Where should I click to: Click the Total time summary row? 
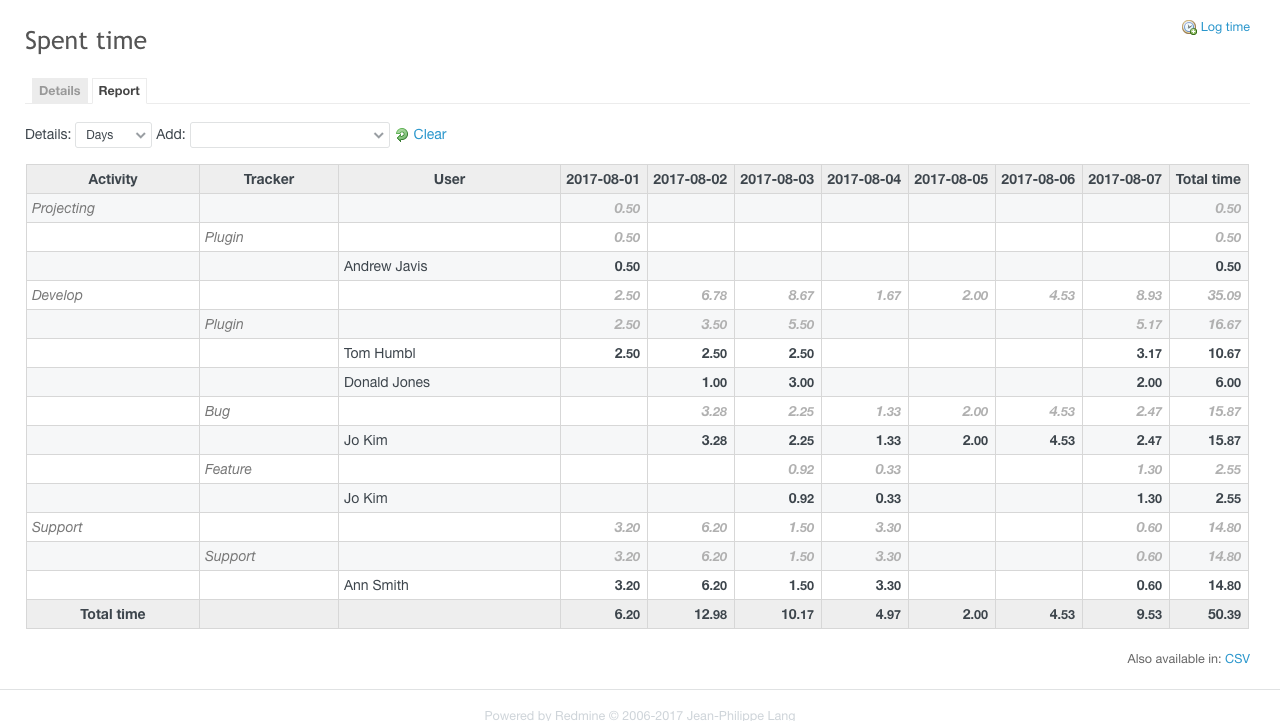click(x=112, y=614)
